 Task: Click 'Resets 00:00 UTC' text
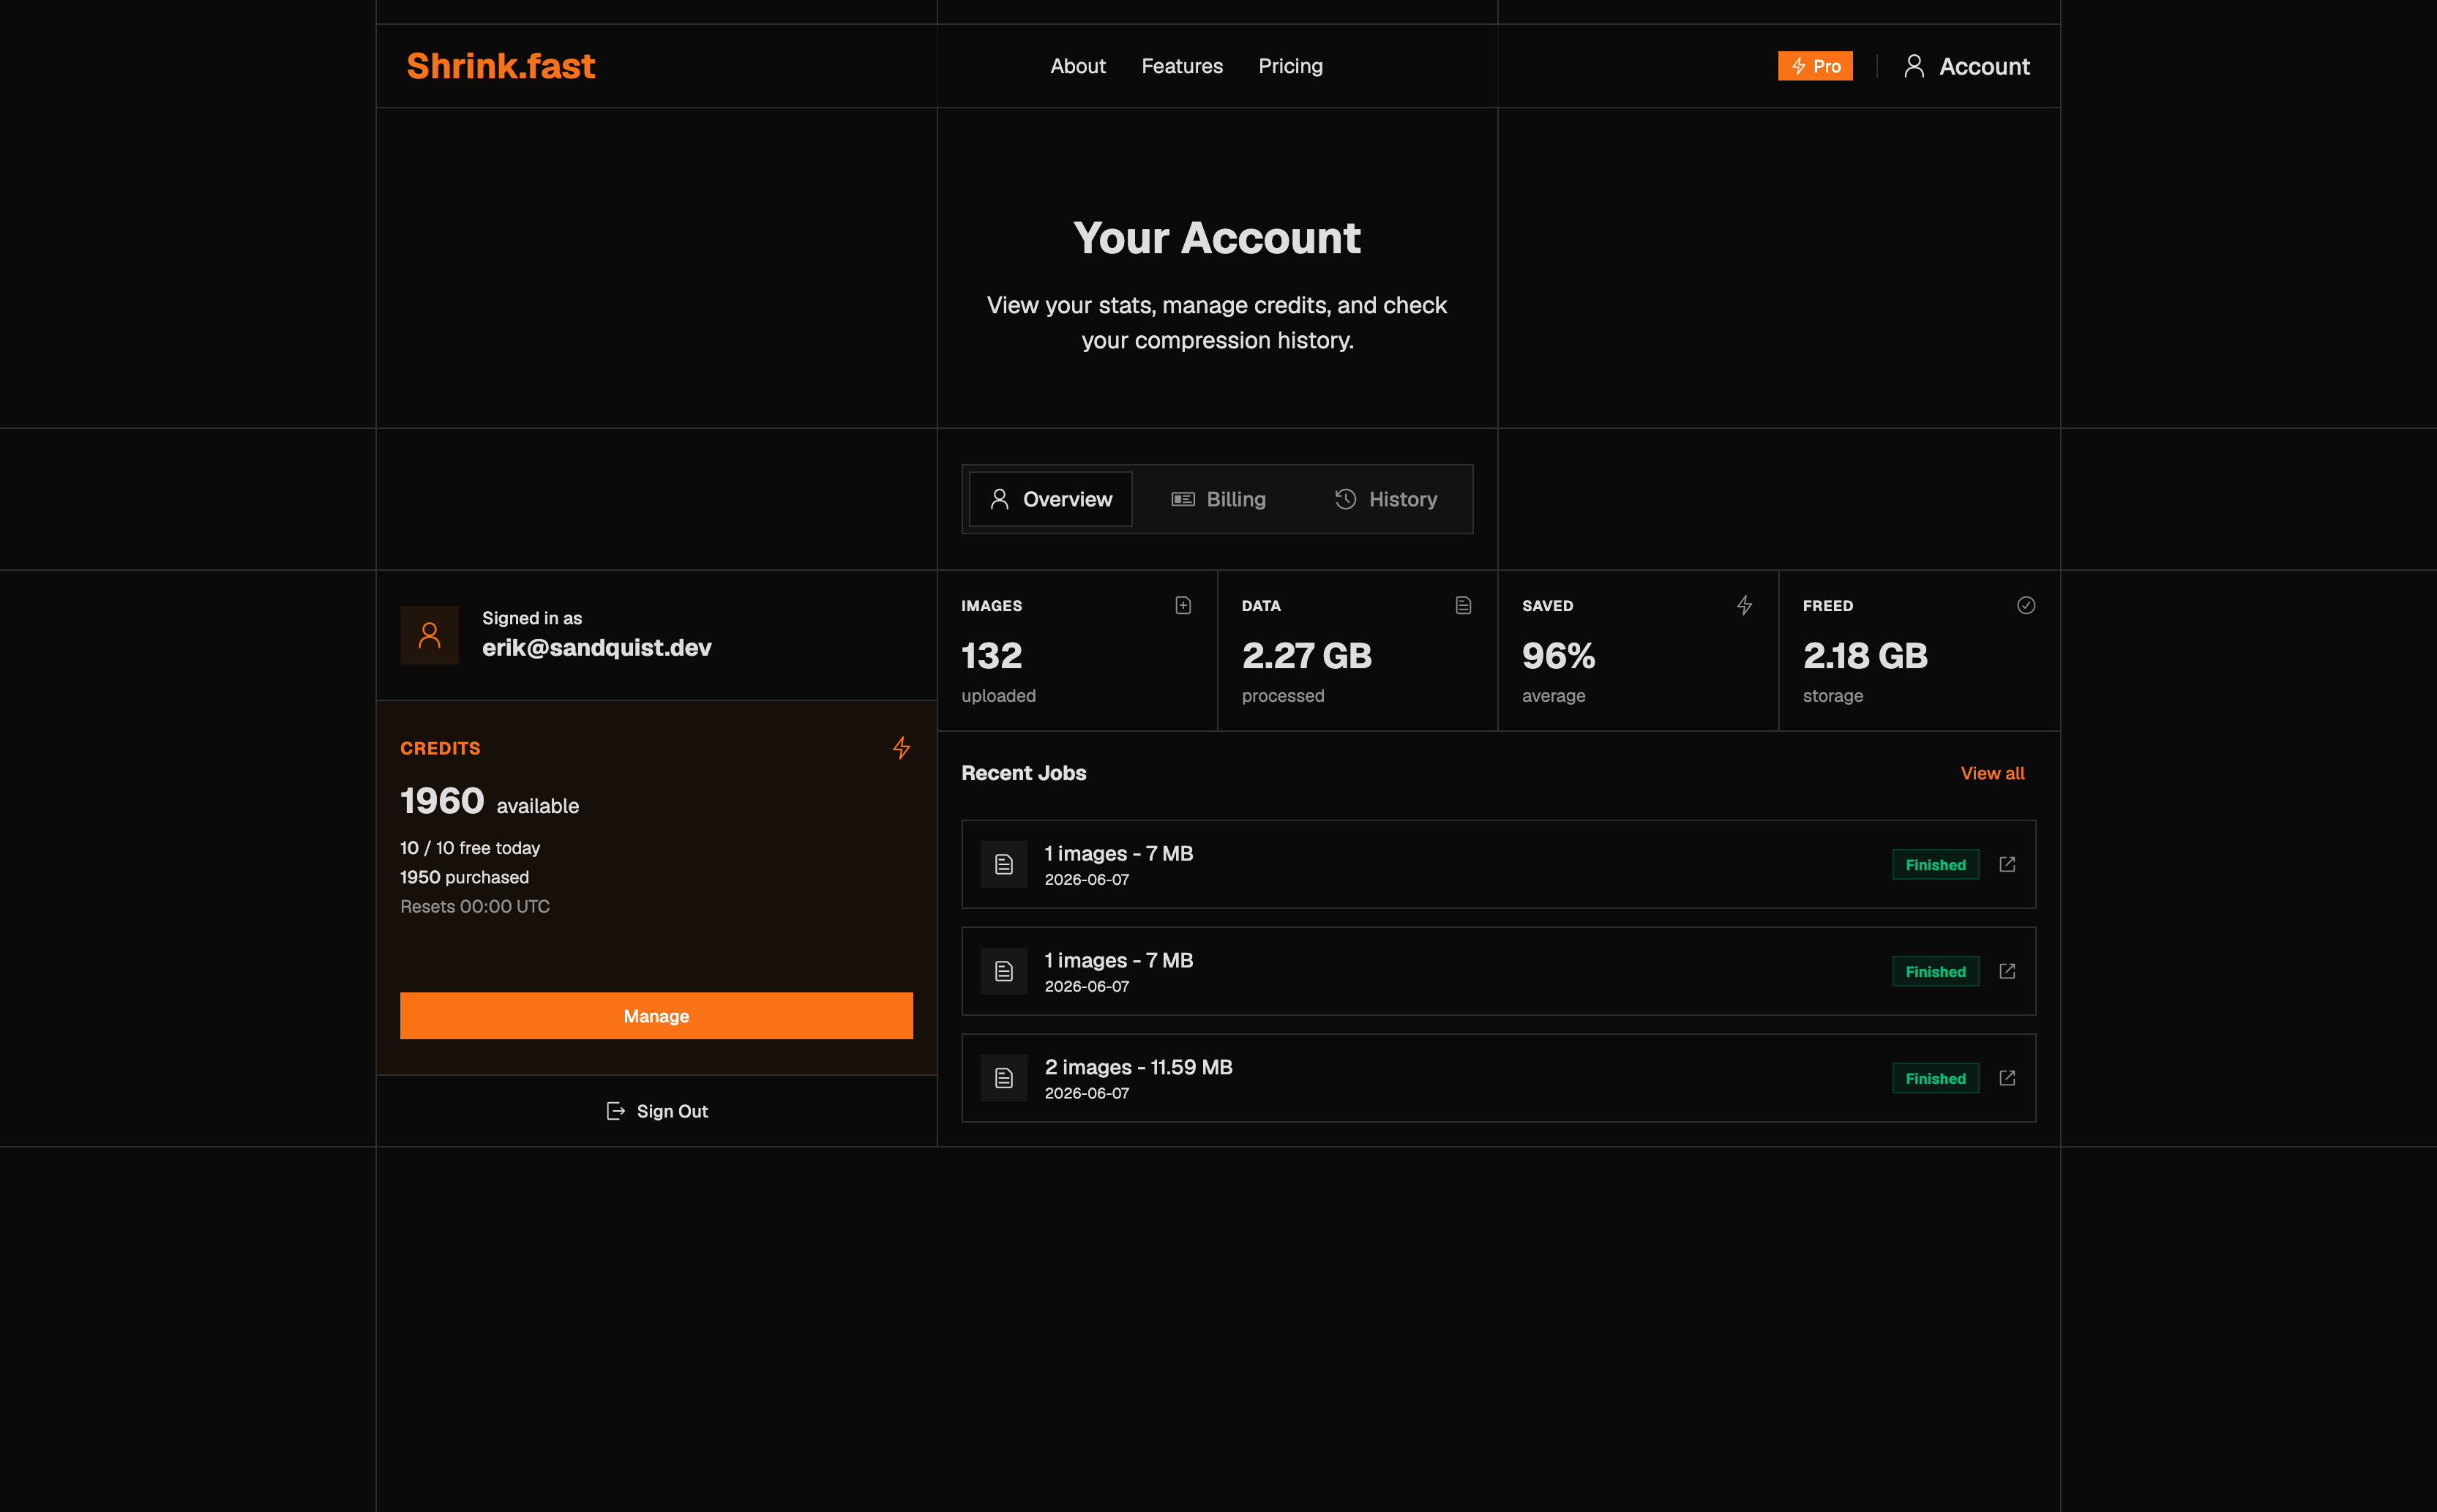pos(475,907)
